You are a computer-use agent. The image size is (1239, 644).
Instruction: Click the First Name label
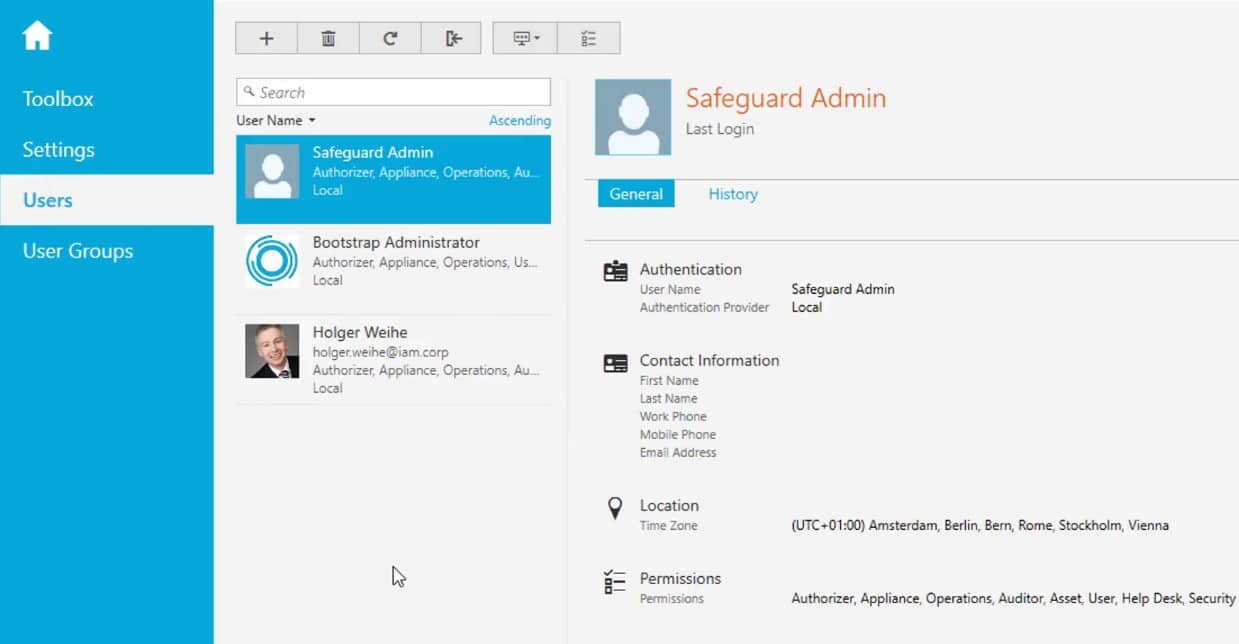(669, 380)
